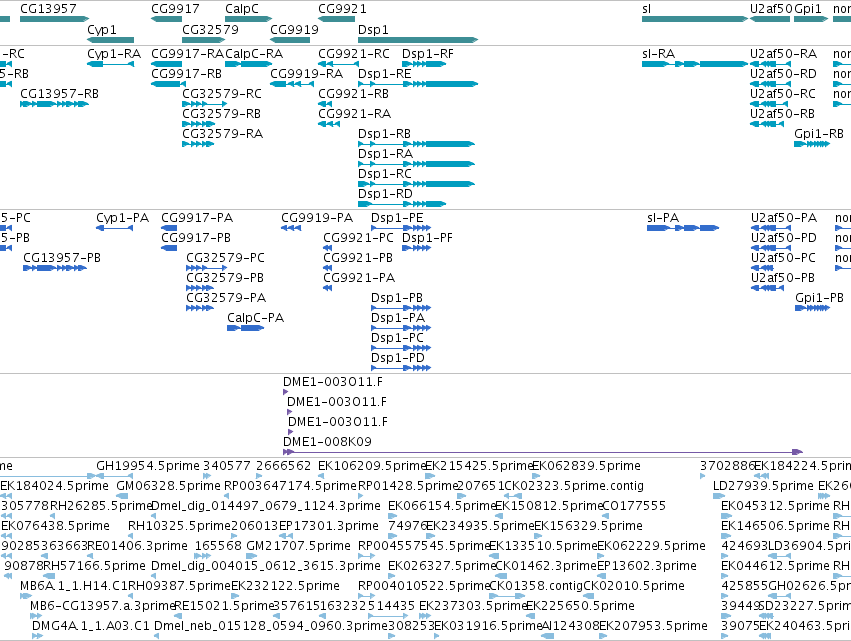Viewport: 851px width, 641px height.
Task: Select transcript CG9919-RA
Action: tap(293, 84)
